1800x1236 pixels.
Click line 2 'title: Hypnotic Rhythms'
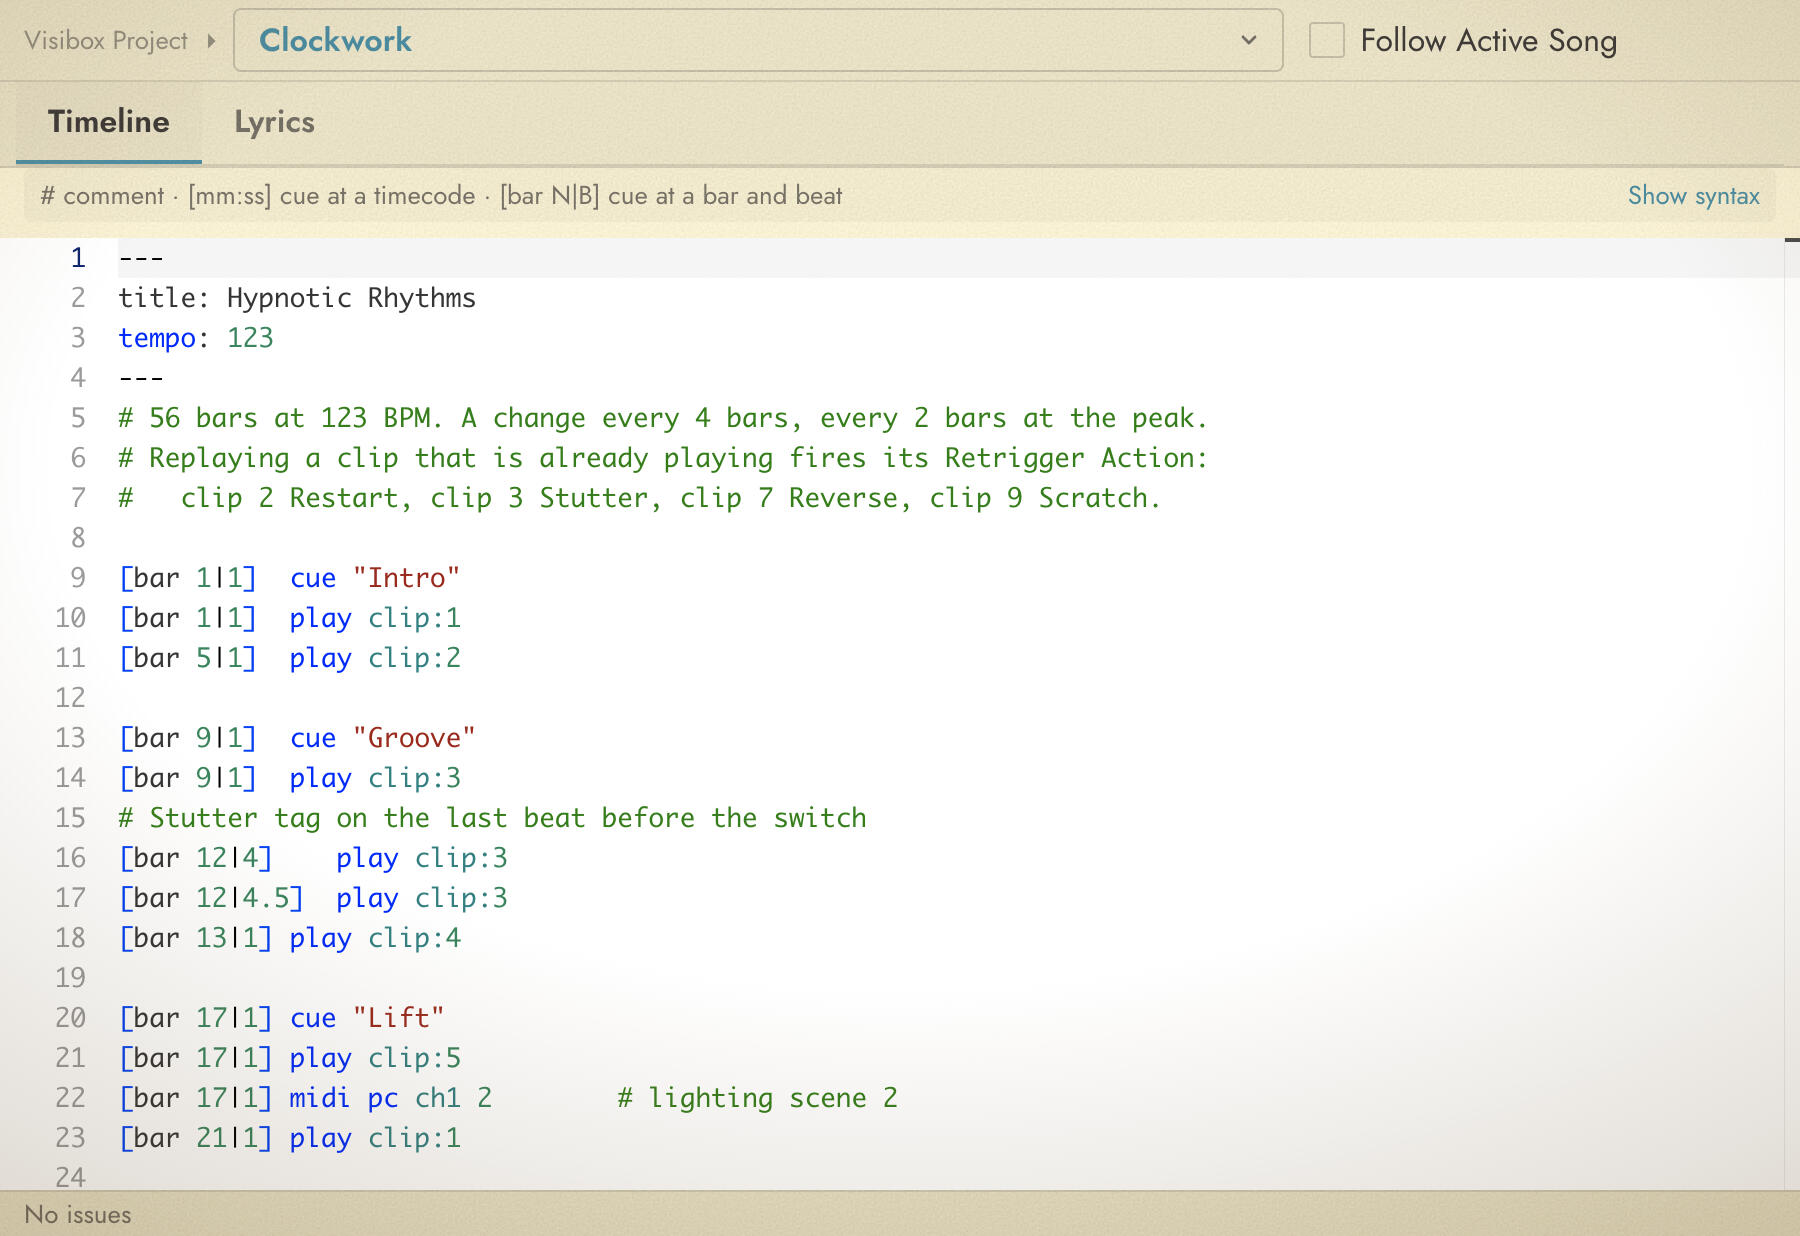[297, 298]
